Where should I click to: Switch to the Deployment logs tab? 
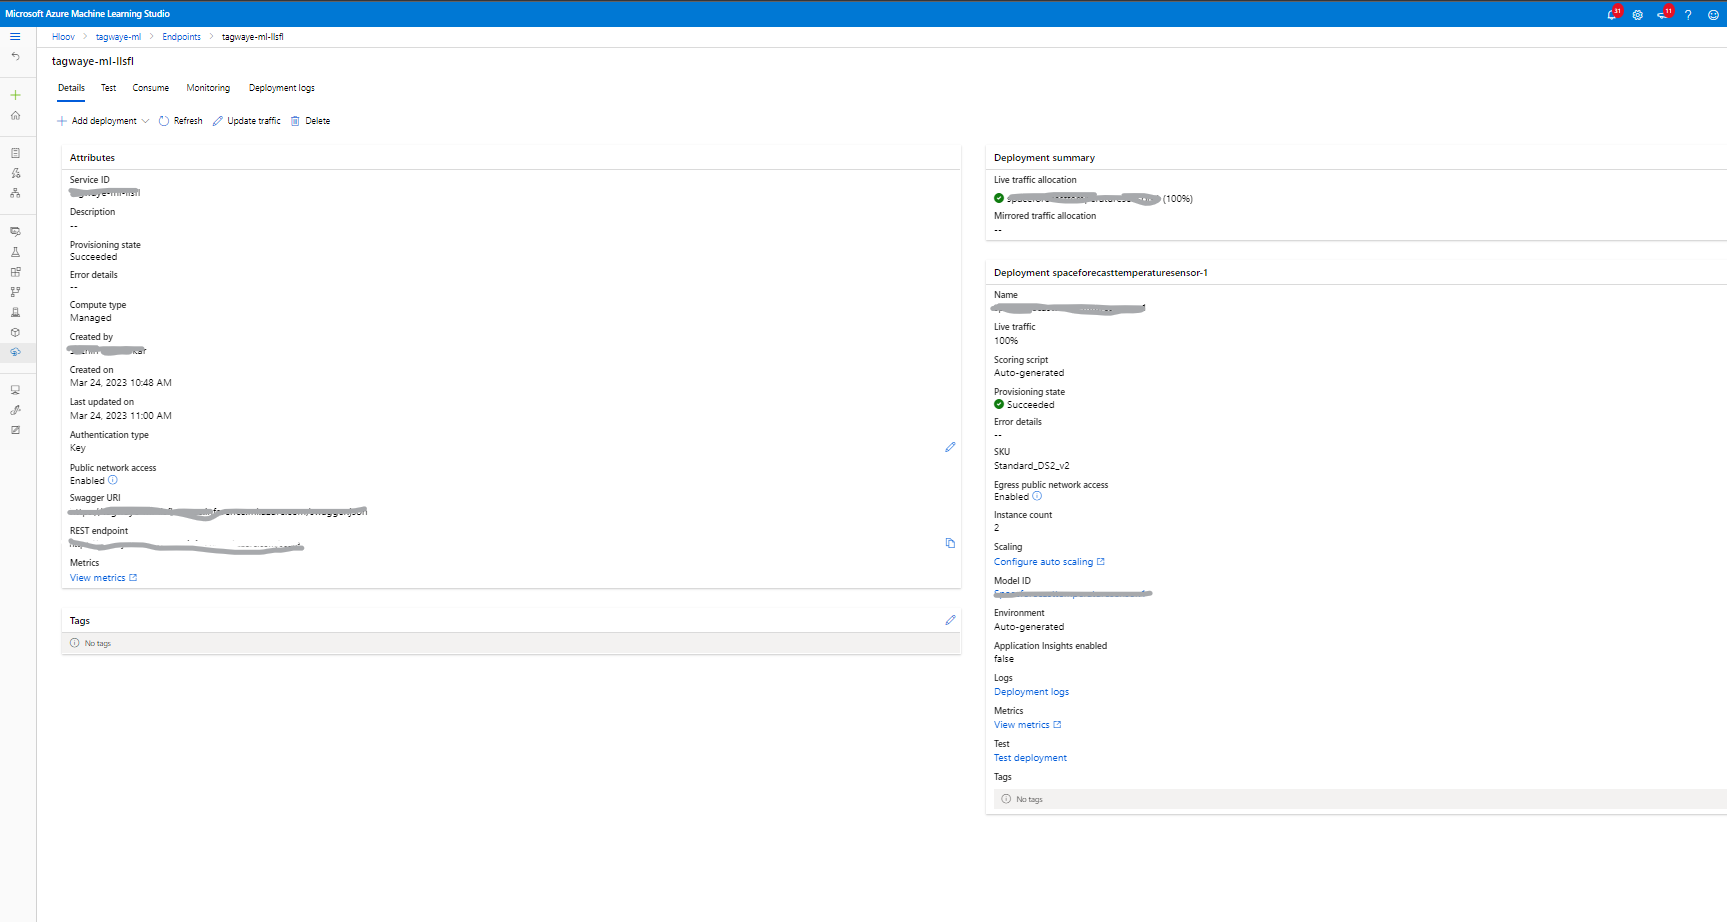[282, 88]
